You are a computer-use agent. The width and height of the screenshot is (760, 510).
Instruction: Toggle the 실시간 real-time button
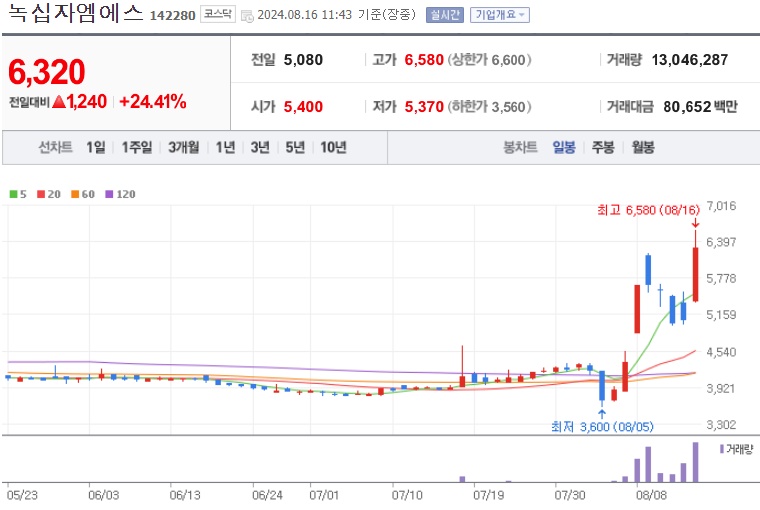[444, 15]
